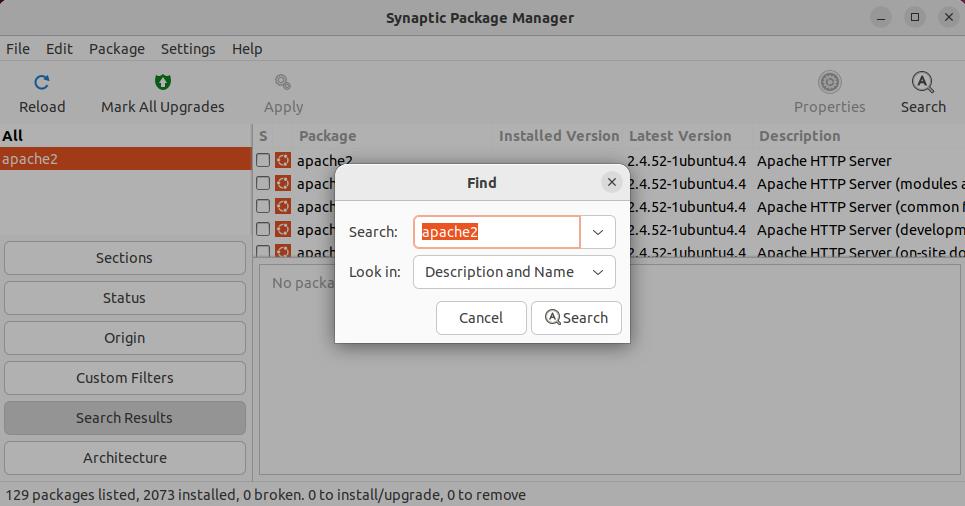Open the Edit menu
Viewport: 965px width, 506px height.
(x=59, y=49)
